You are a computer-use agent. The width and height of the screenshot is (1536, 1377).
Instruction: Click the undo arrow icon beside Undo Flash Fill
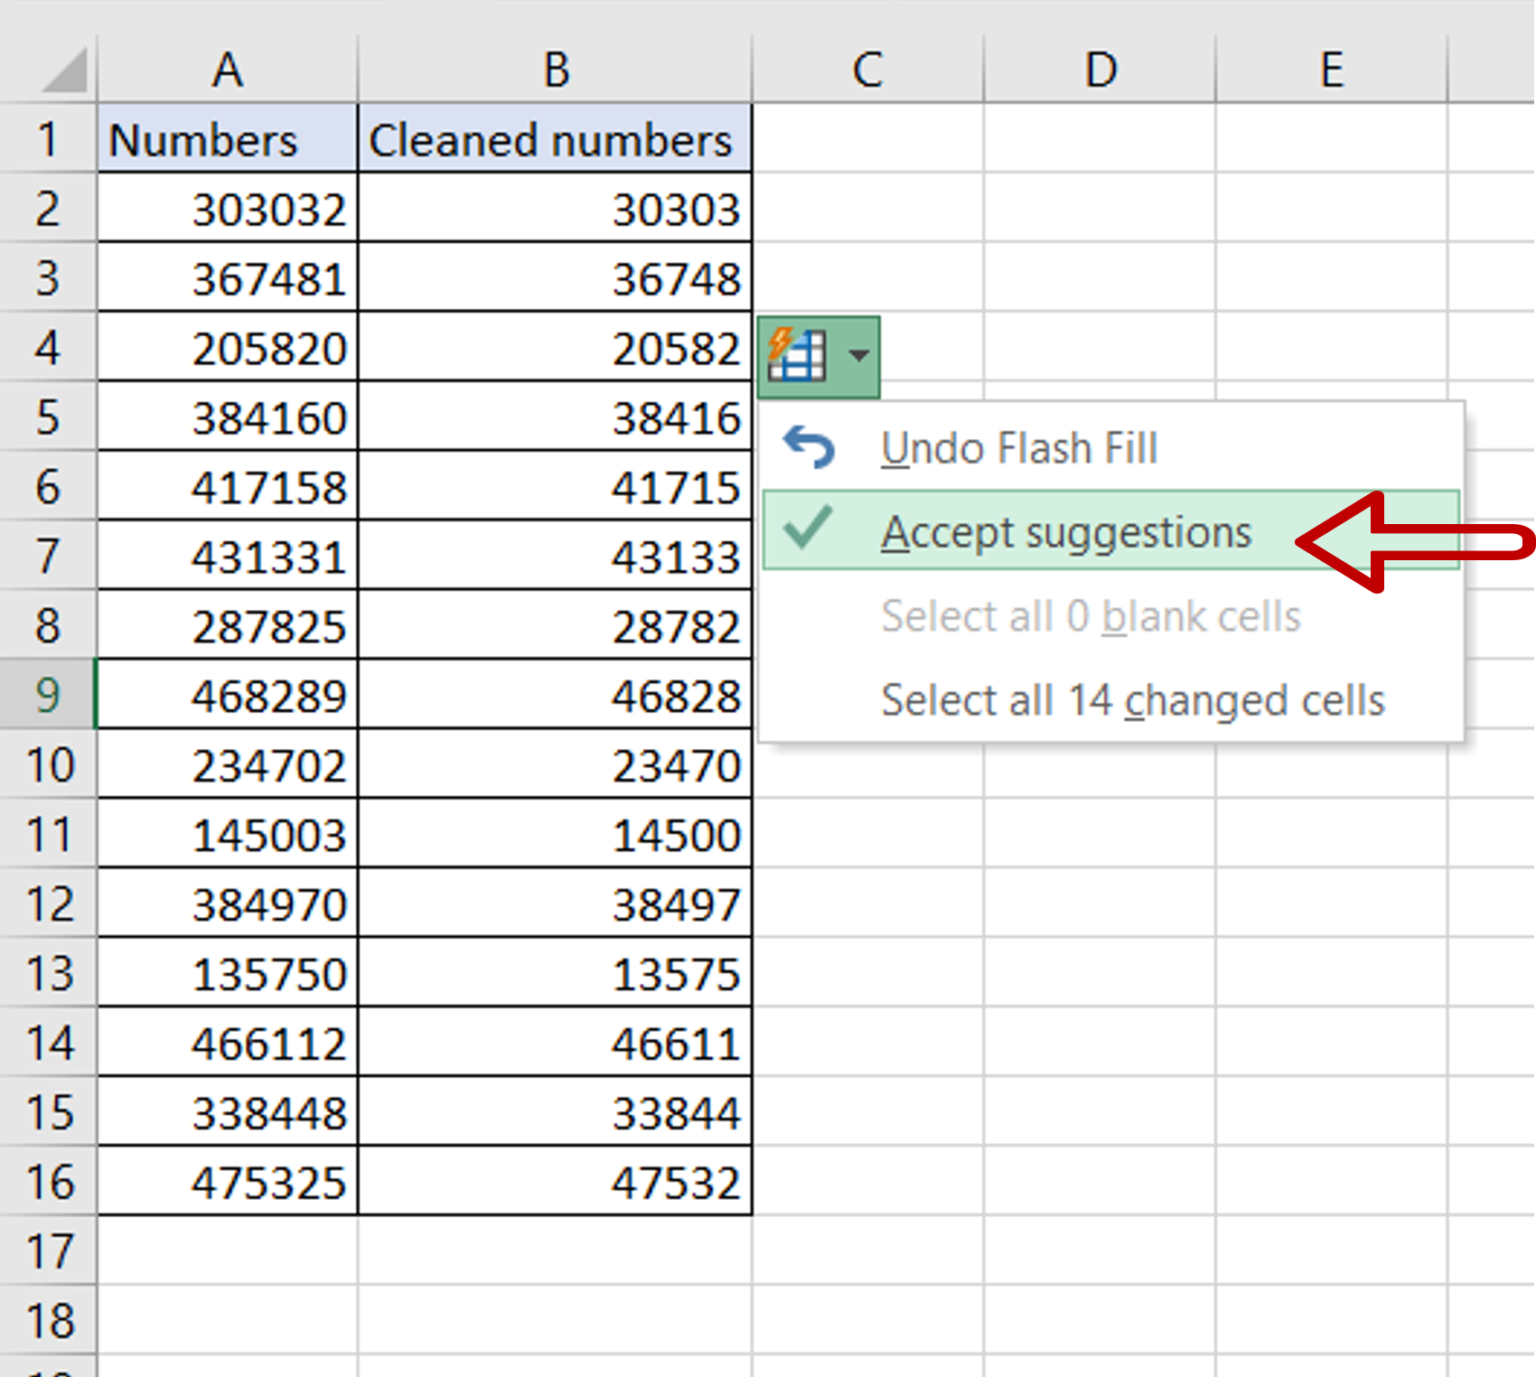click(809, 447)
